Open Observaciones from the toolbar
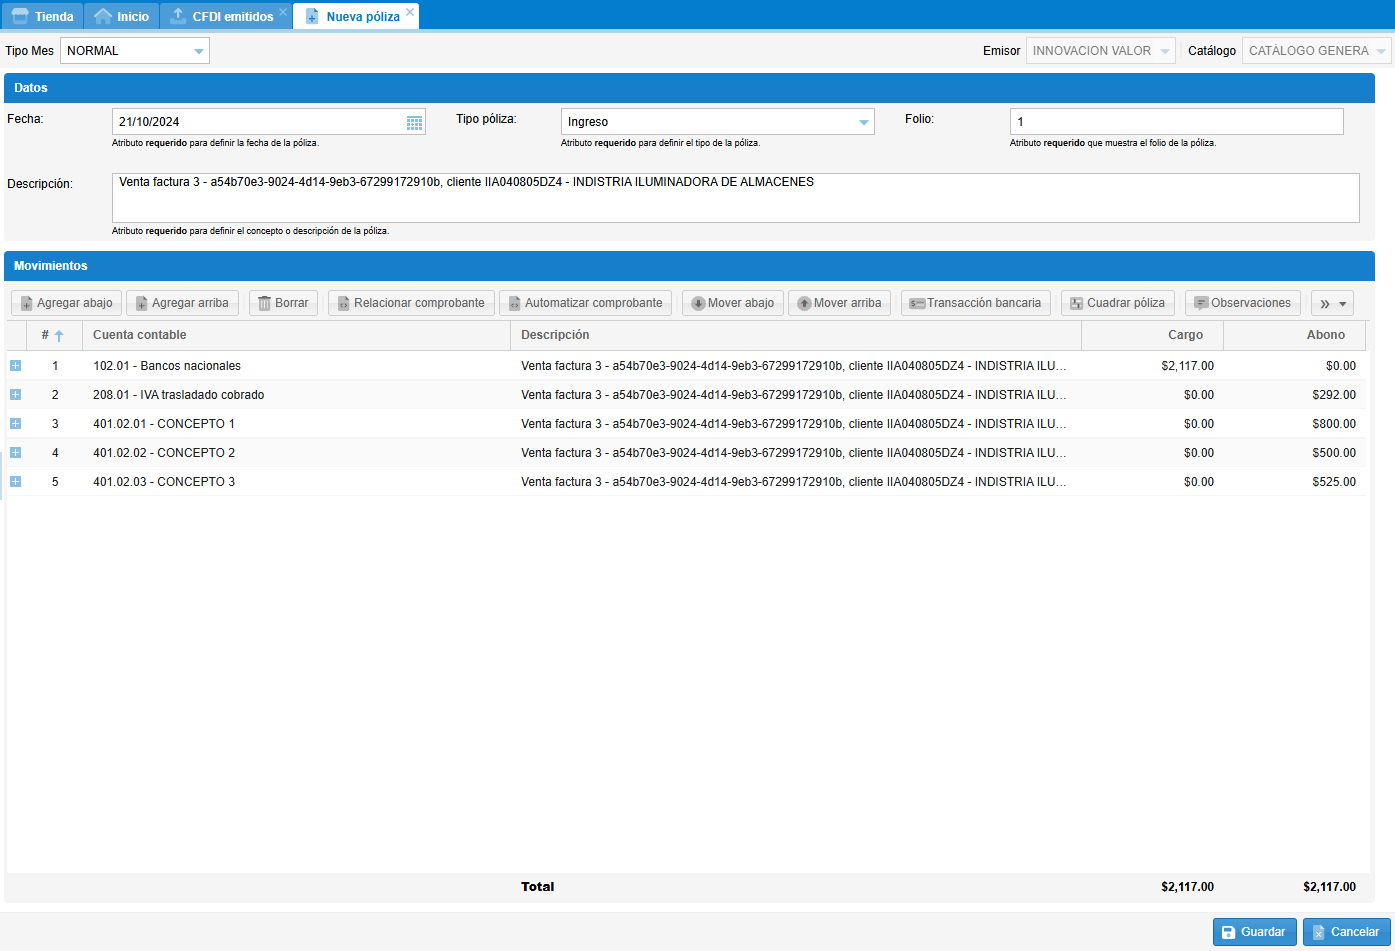The image size is (1395, 951). (1242, 303)
